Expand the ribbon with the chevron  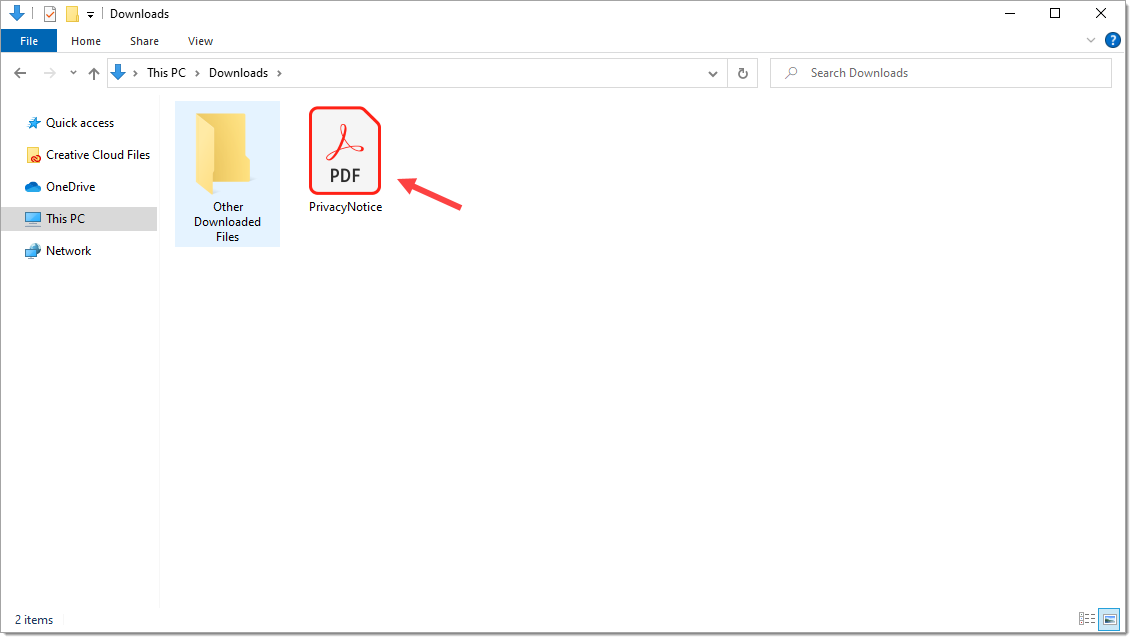1090,40
